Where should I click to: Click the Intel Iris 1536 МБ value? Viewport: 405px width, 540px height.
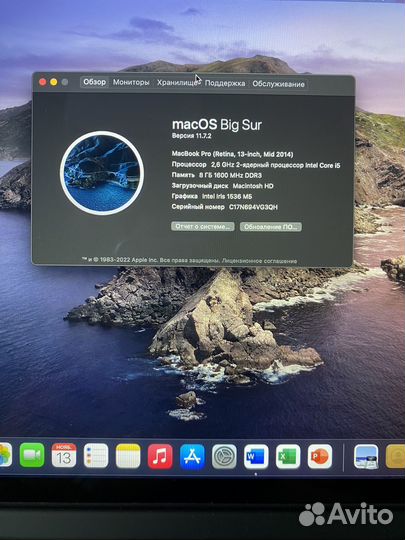[227, 196]
